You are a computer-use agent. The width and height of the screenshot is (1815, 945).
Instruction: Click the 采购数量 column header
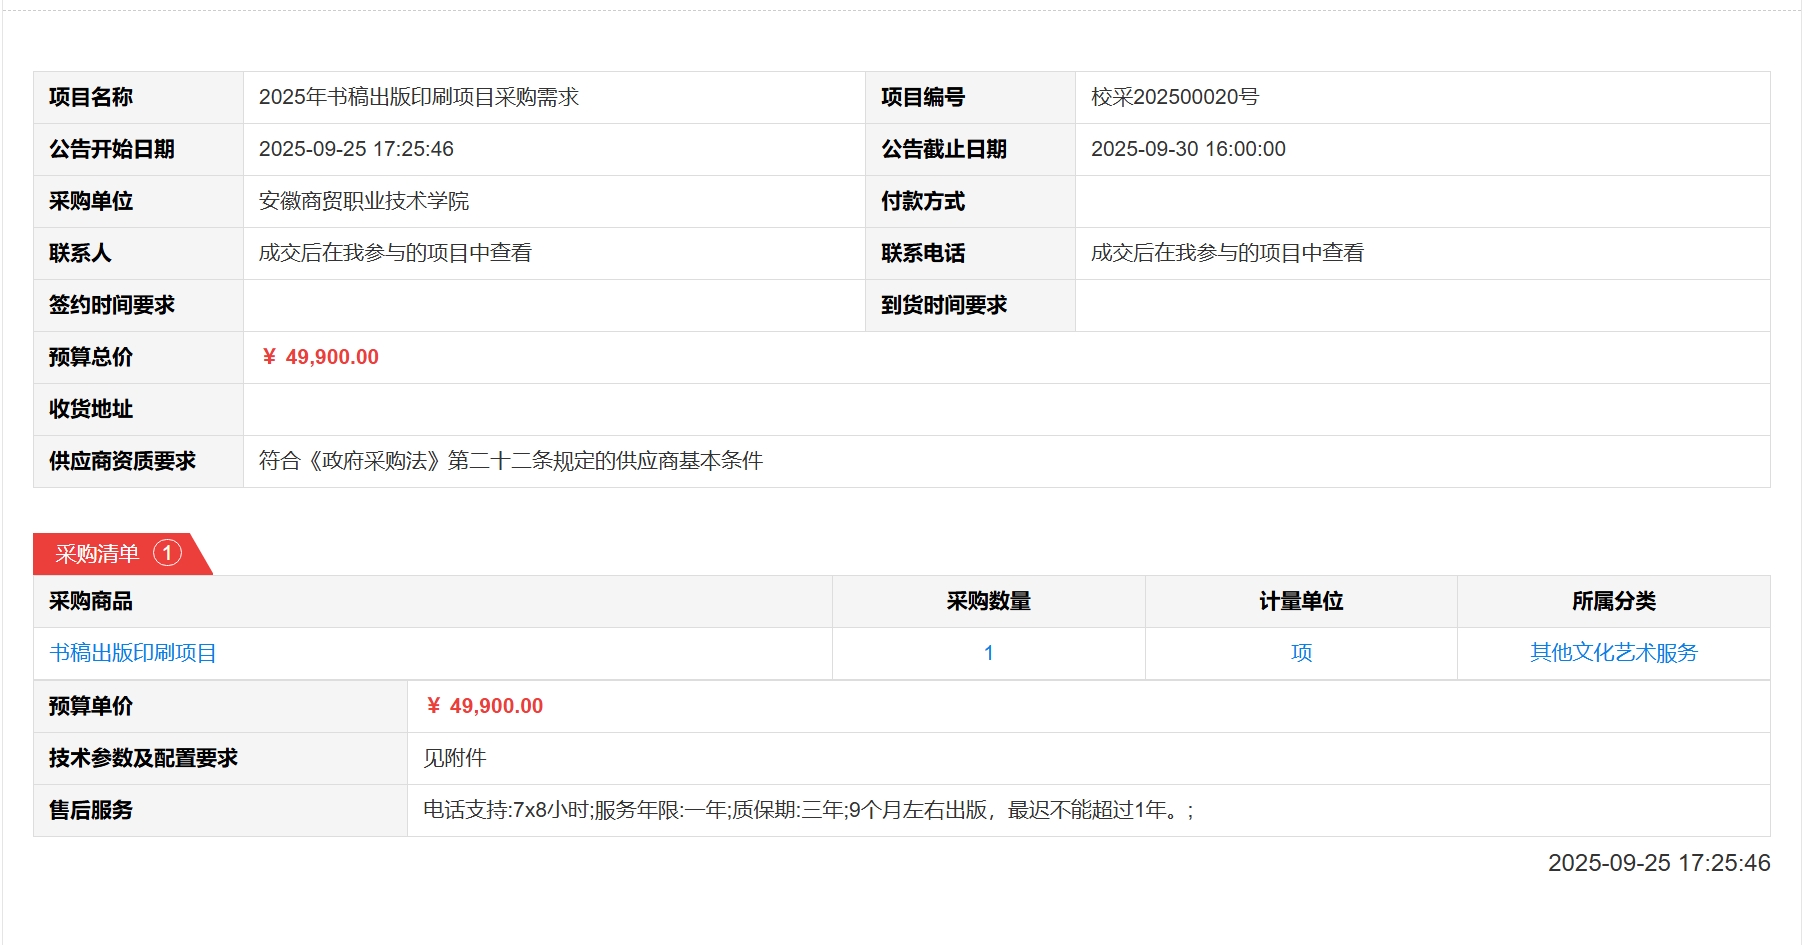click(x=988, y=601)
